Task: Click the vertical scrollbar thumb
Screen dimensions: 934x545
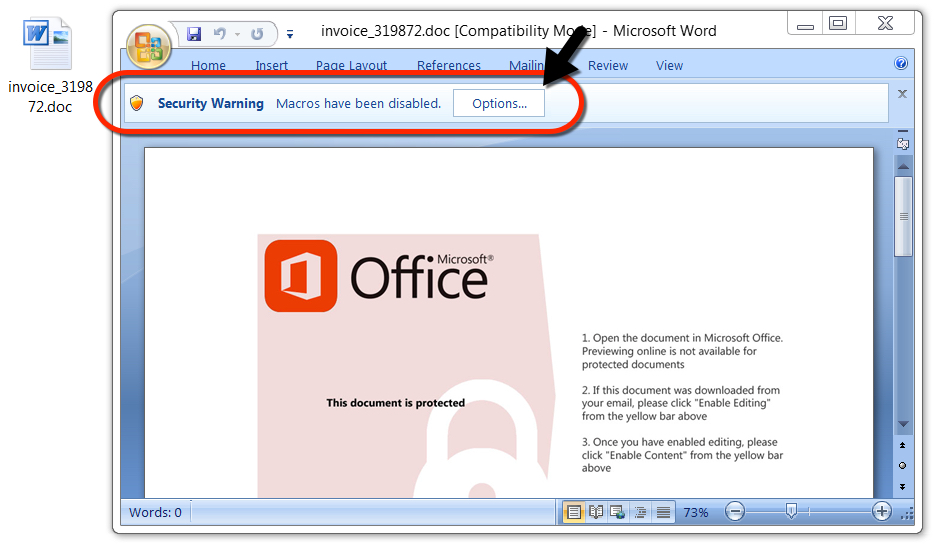Action: (903, 216)
